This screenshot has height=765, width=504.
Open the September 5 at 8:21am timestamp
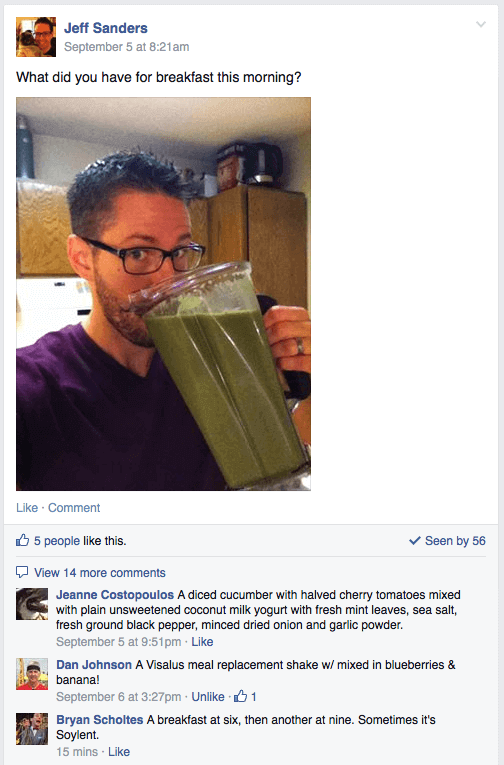click(x=126, y=47)
